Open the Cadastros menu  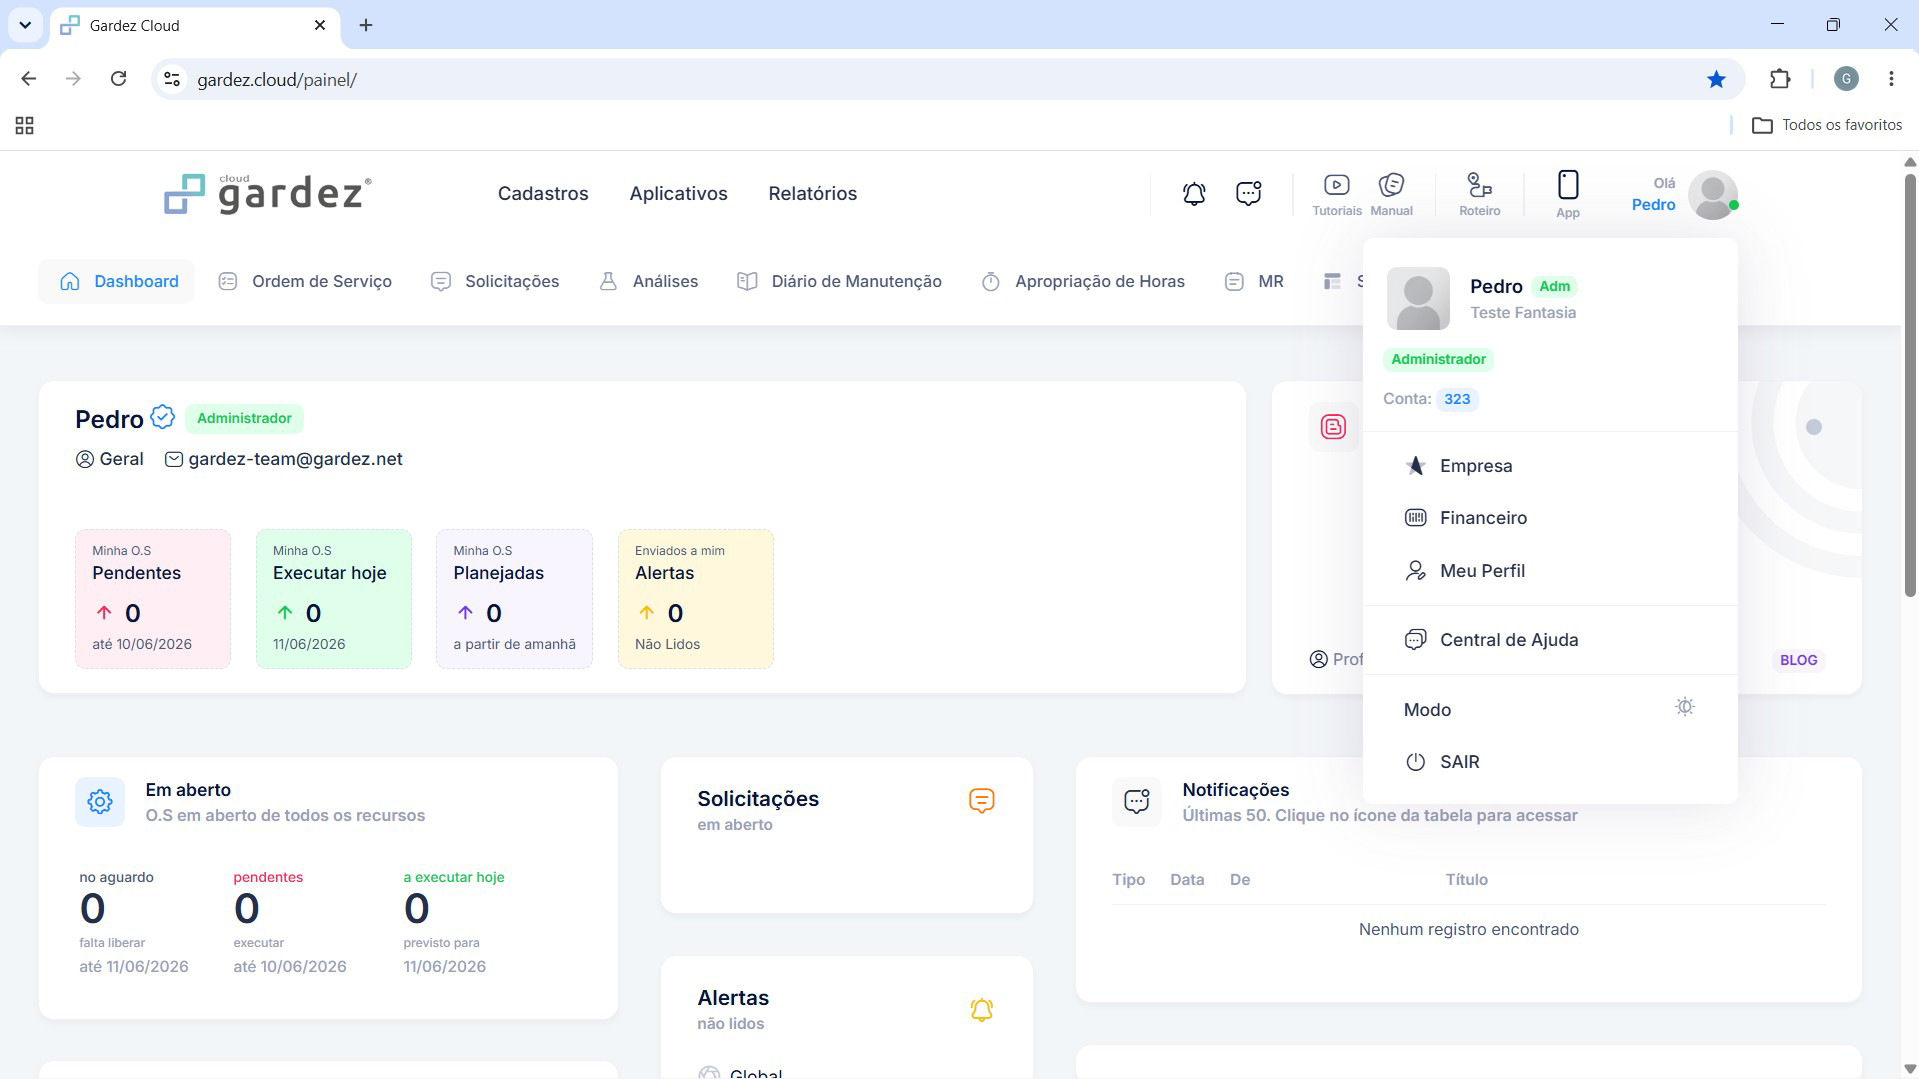click(543, 193)
